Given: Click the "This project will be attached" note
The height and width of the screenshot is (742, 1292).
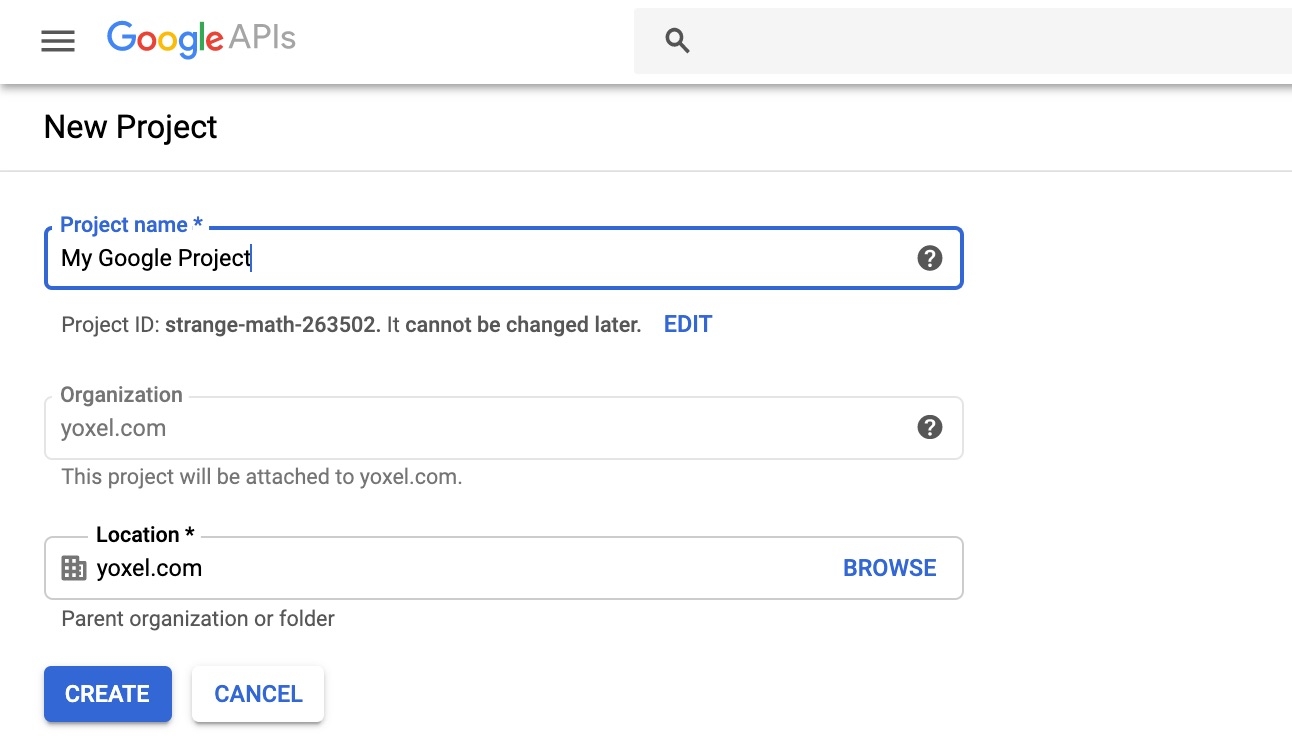Looking at the screenshot, I should [x=261, y=477].
